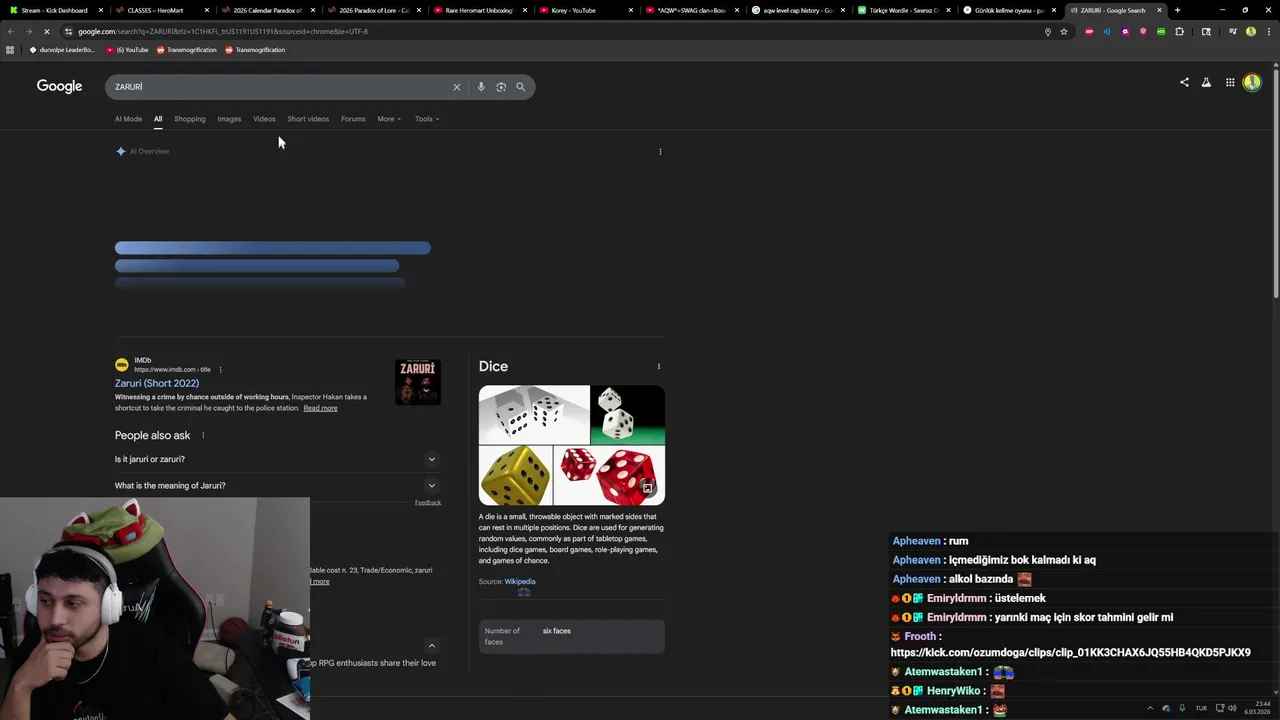The image size is (1280, 720).
Task: Click the share results icon
Action: pyautogui.click(x=1184, y=83)
